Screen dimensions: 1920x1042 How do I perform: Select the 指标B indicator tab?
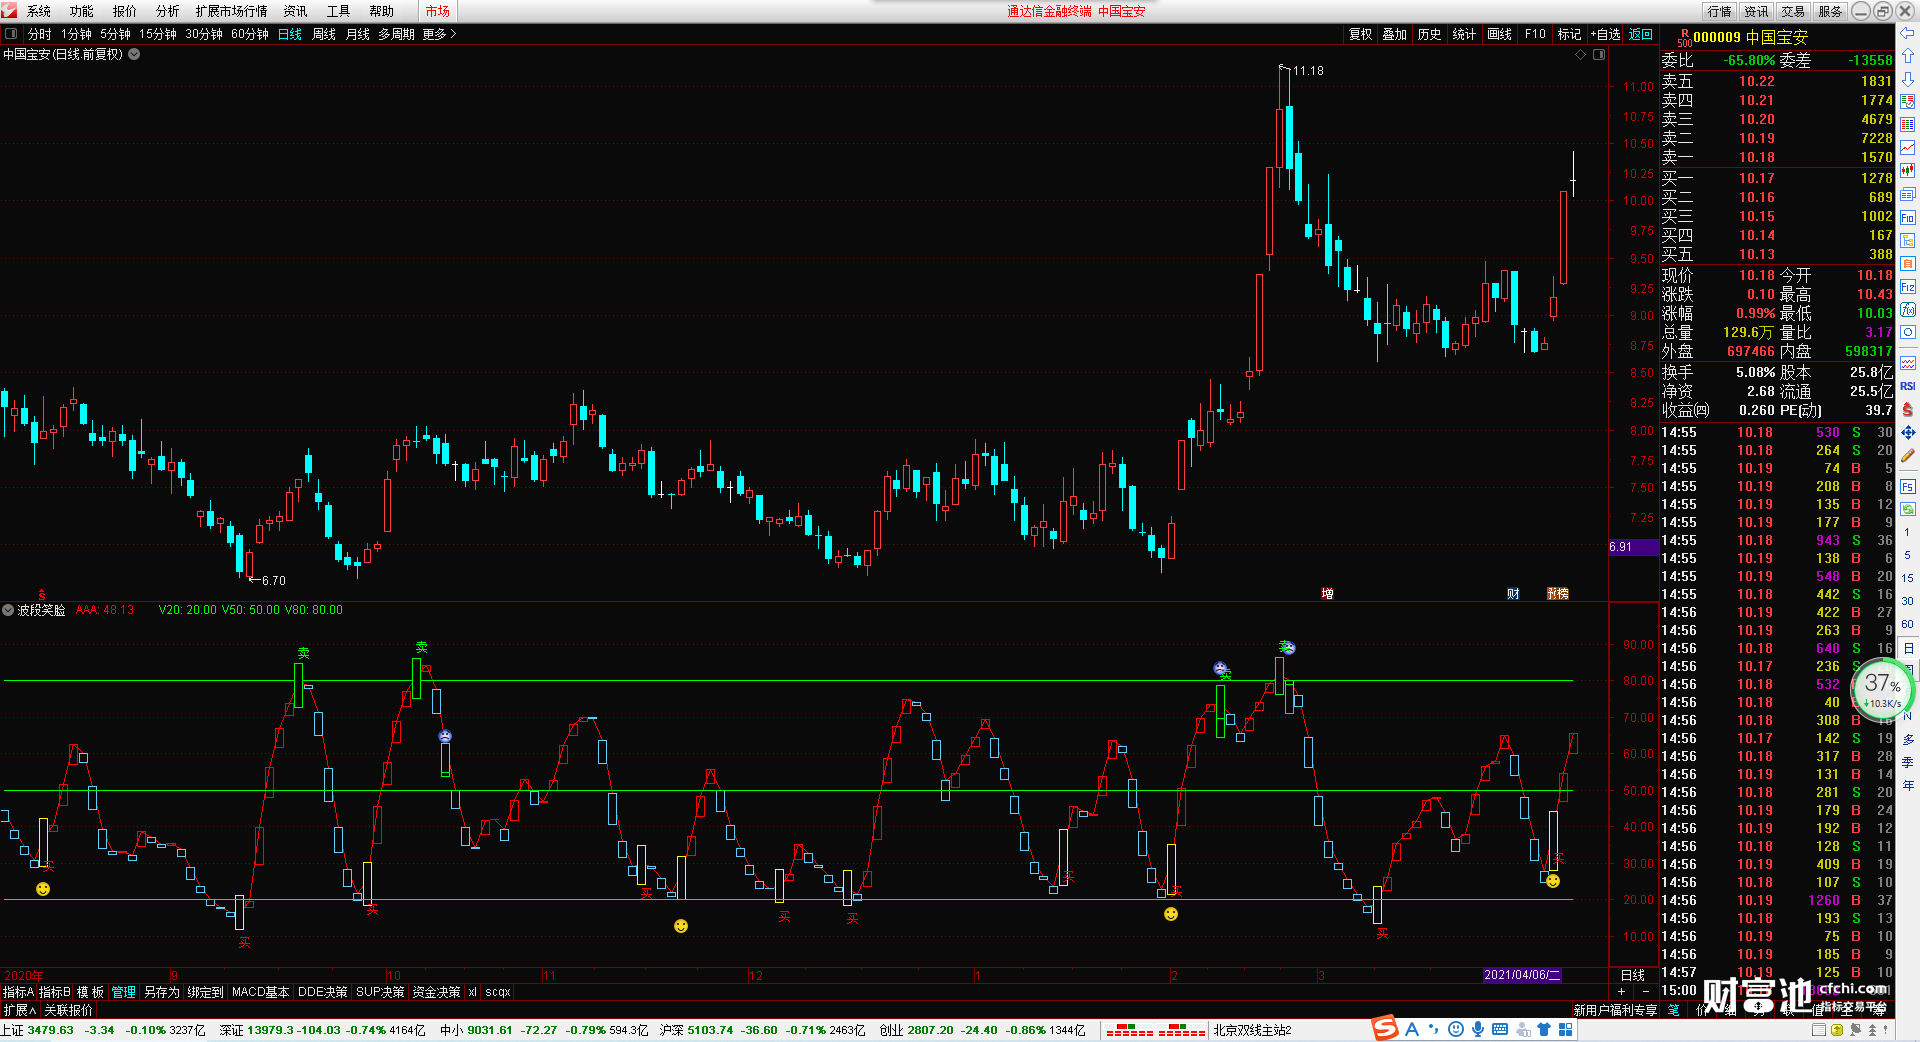click(x=55, y=992)
